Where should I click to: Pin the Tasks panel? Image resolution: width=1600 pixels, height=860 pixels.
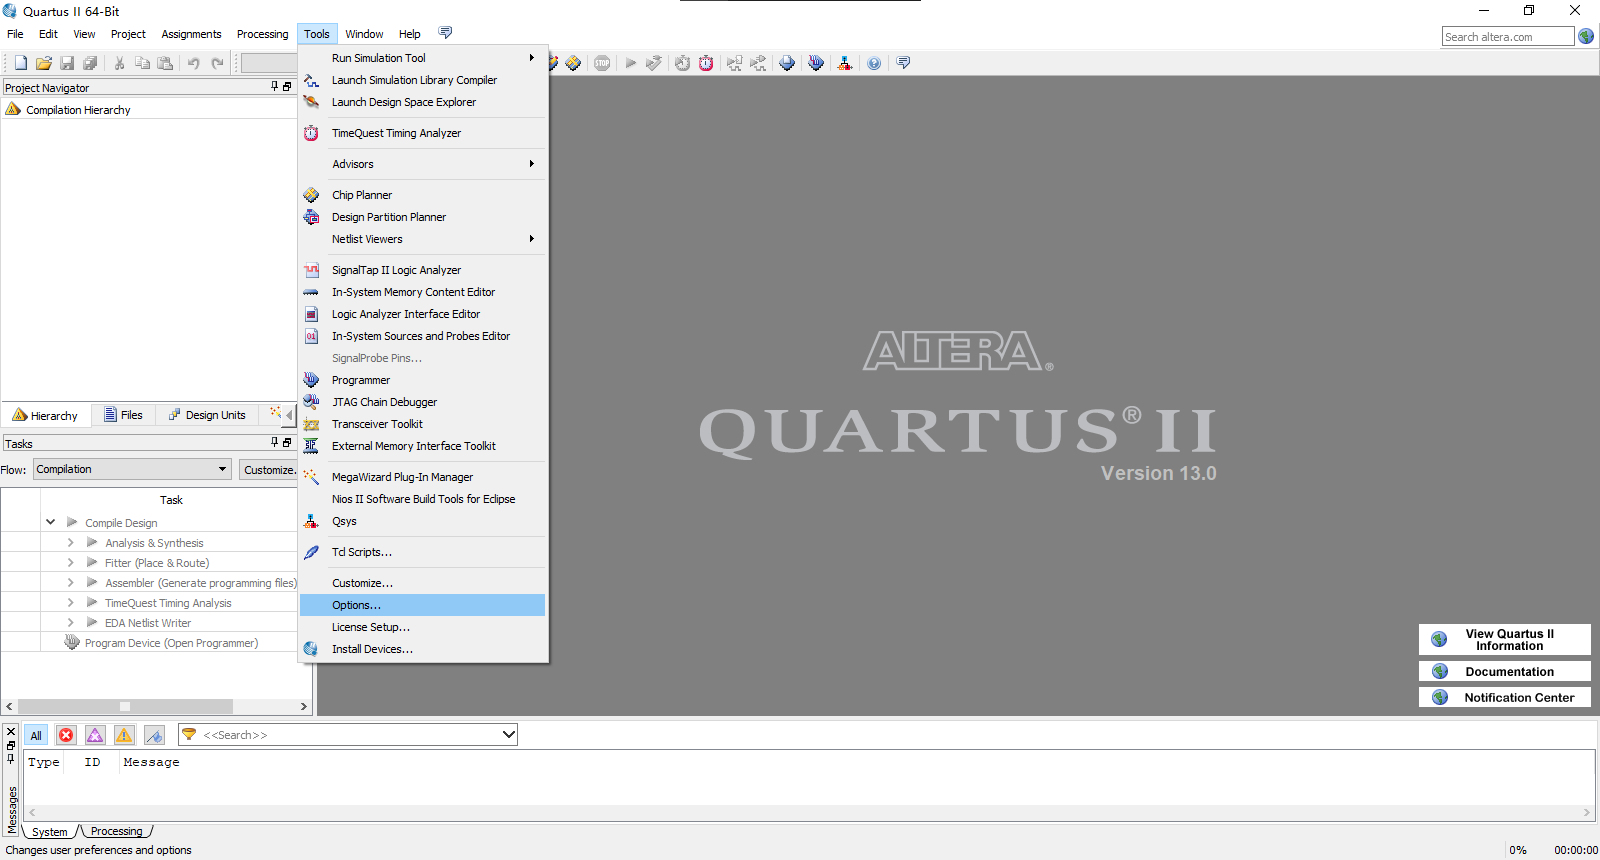pos(275,443)
